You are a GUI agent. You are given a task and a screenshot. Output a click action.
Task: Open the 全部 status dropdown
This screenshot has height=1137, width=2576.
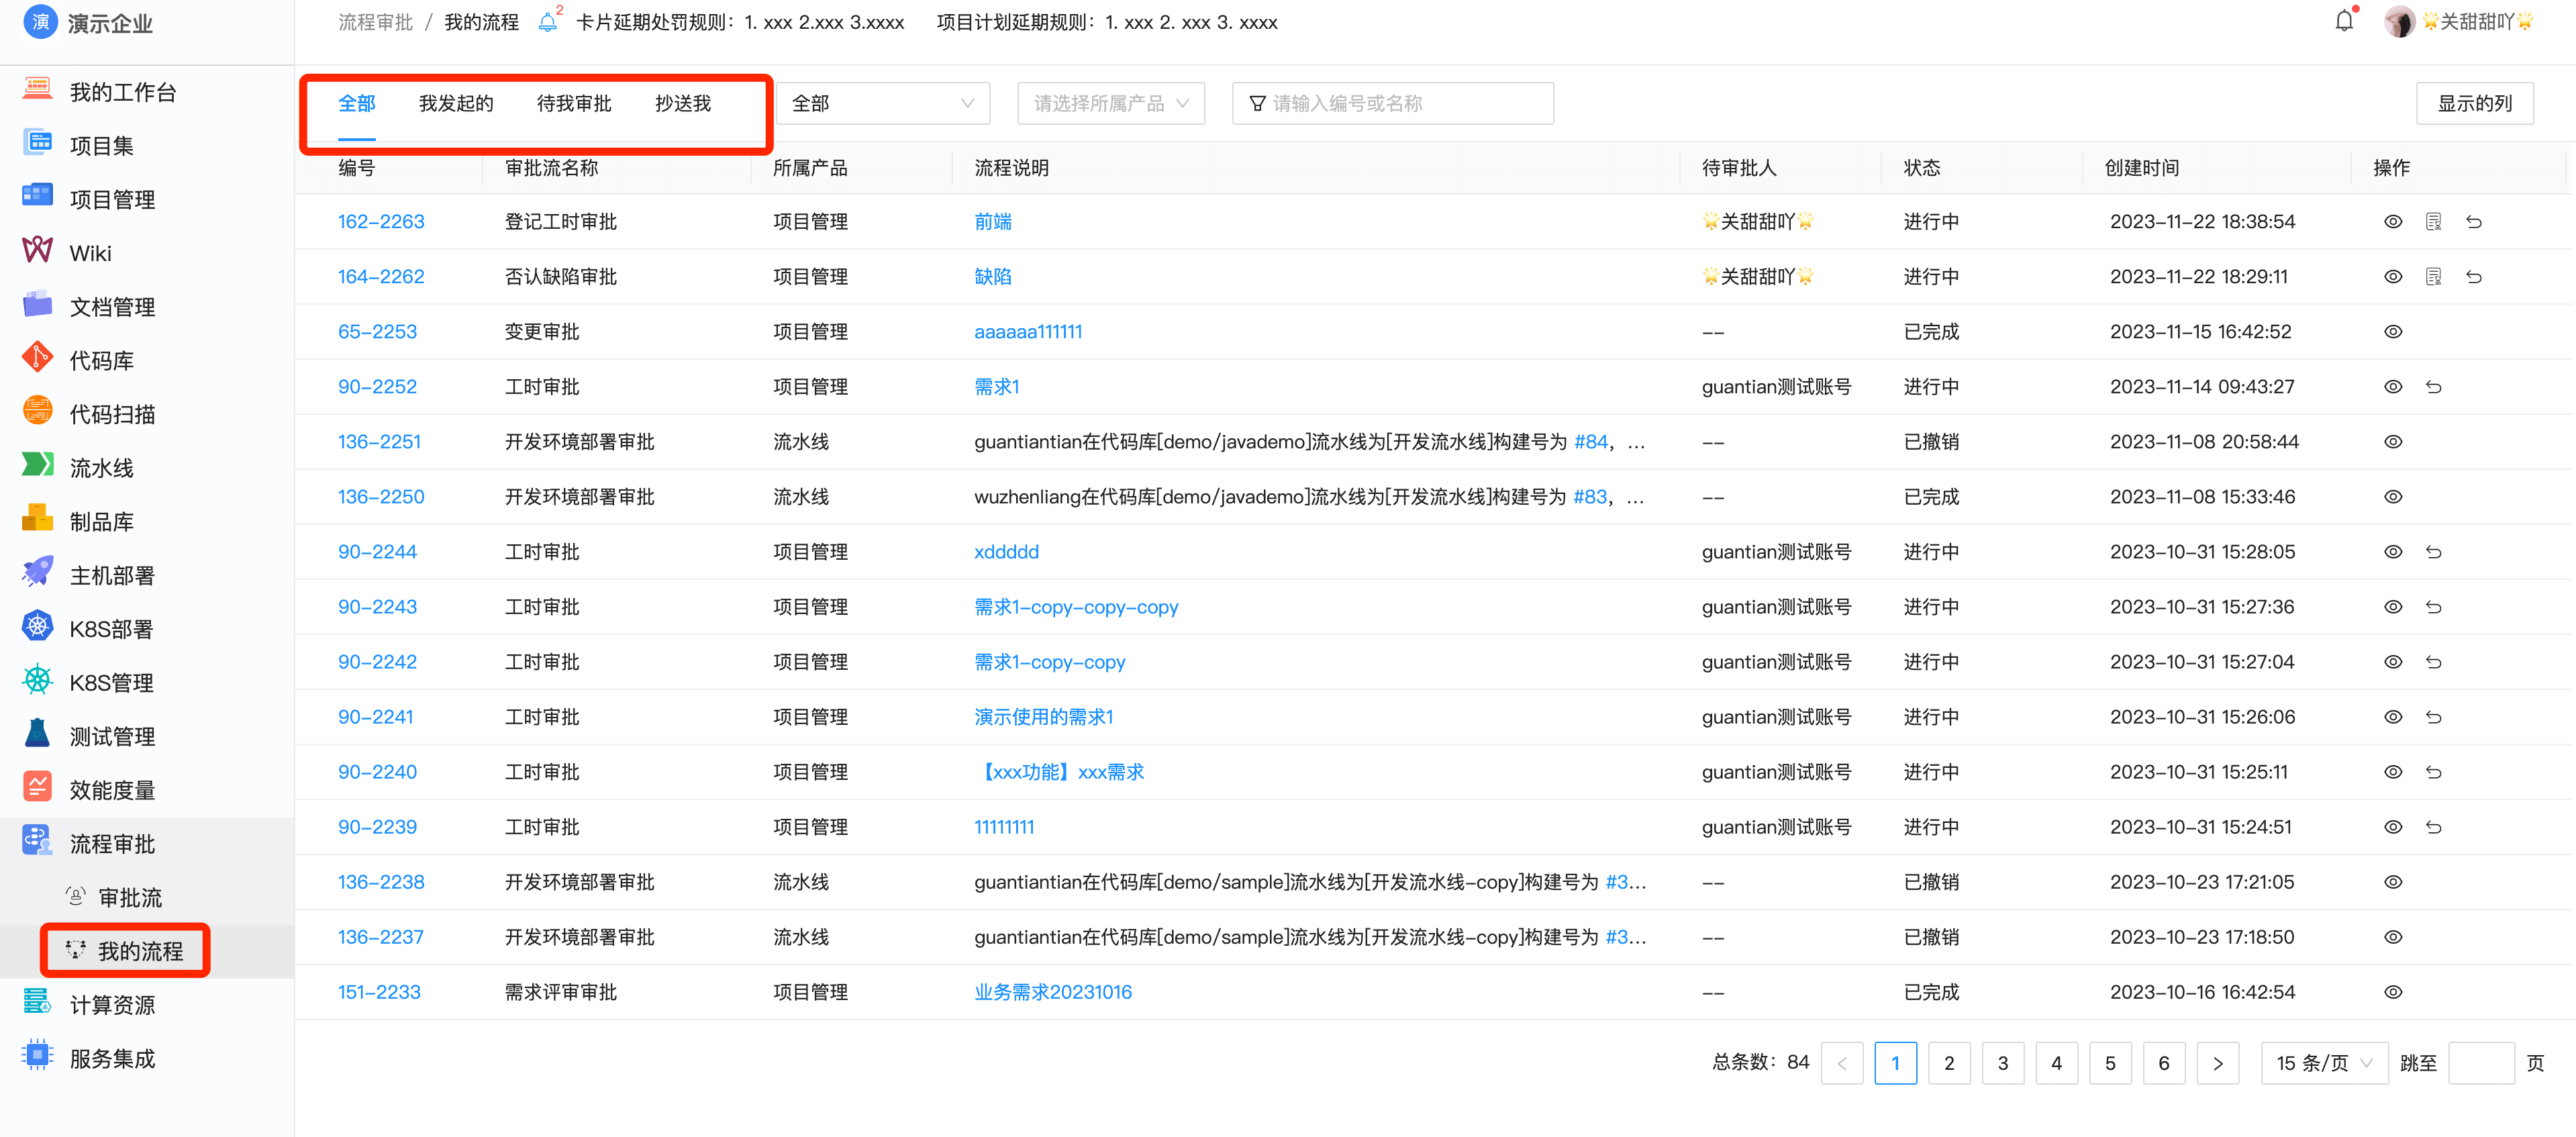pos(882,102)
